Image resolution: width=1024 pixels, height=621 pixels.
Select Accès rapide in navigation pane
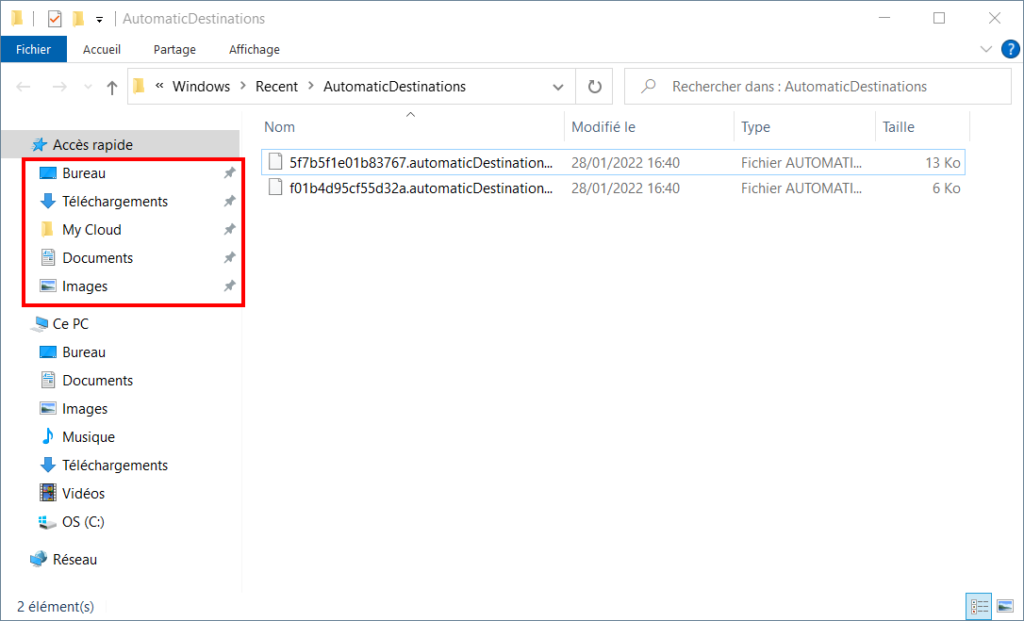coord(120,144)
